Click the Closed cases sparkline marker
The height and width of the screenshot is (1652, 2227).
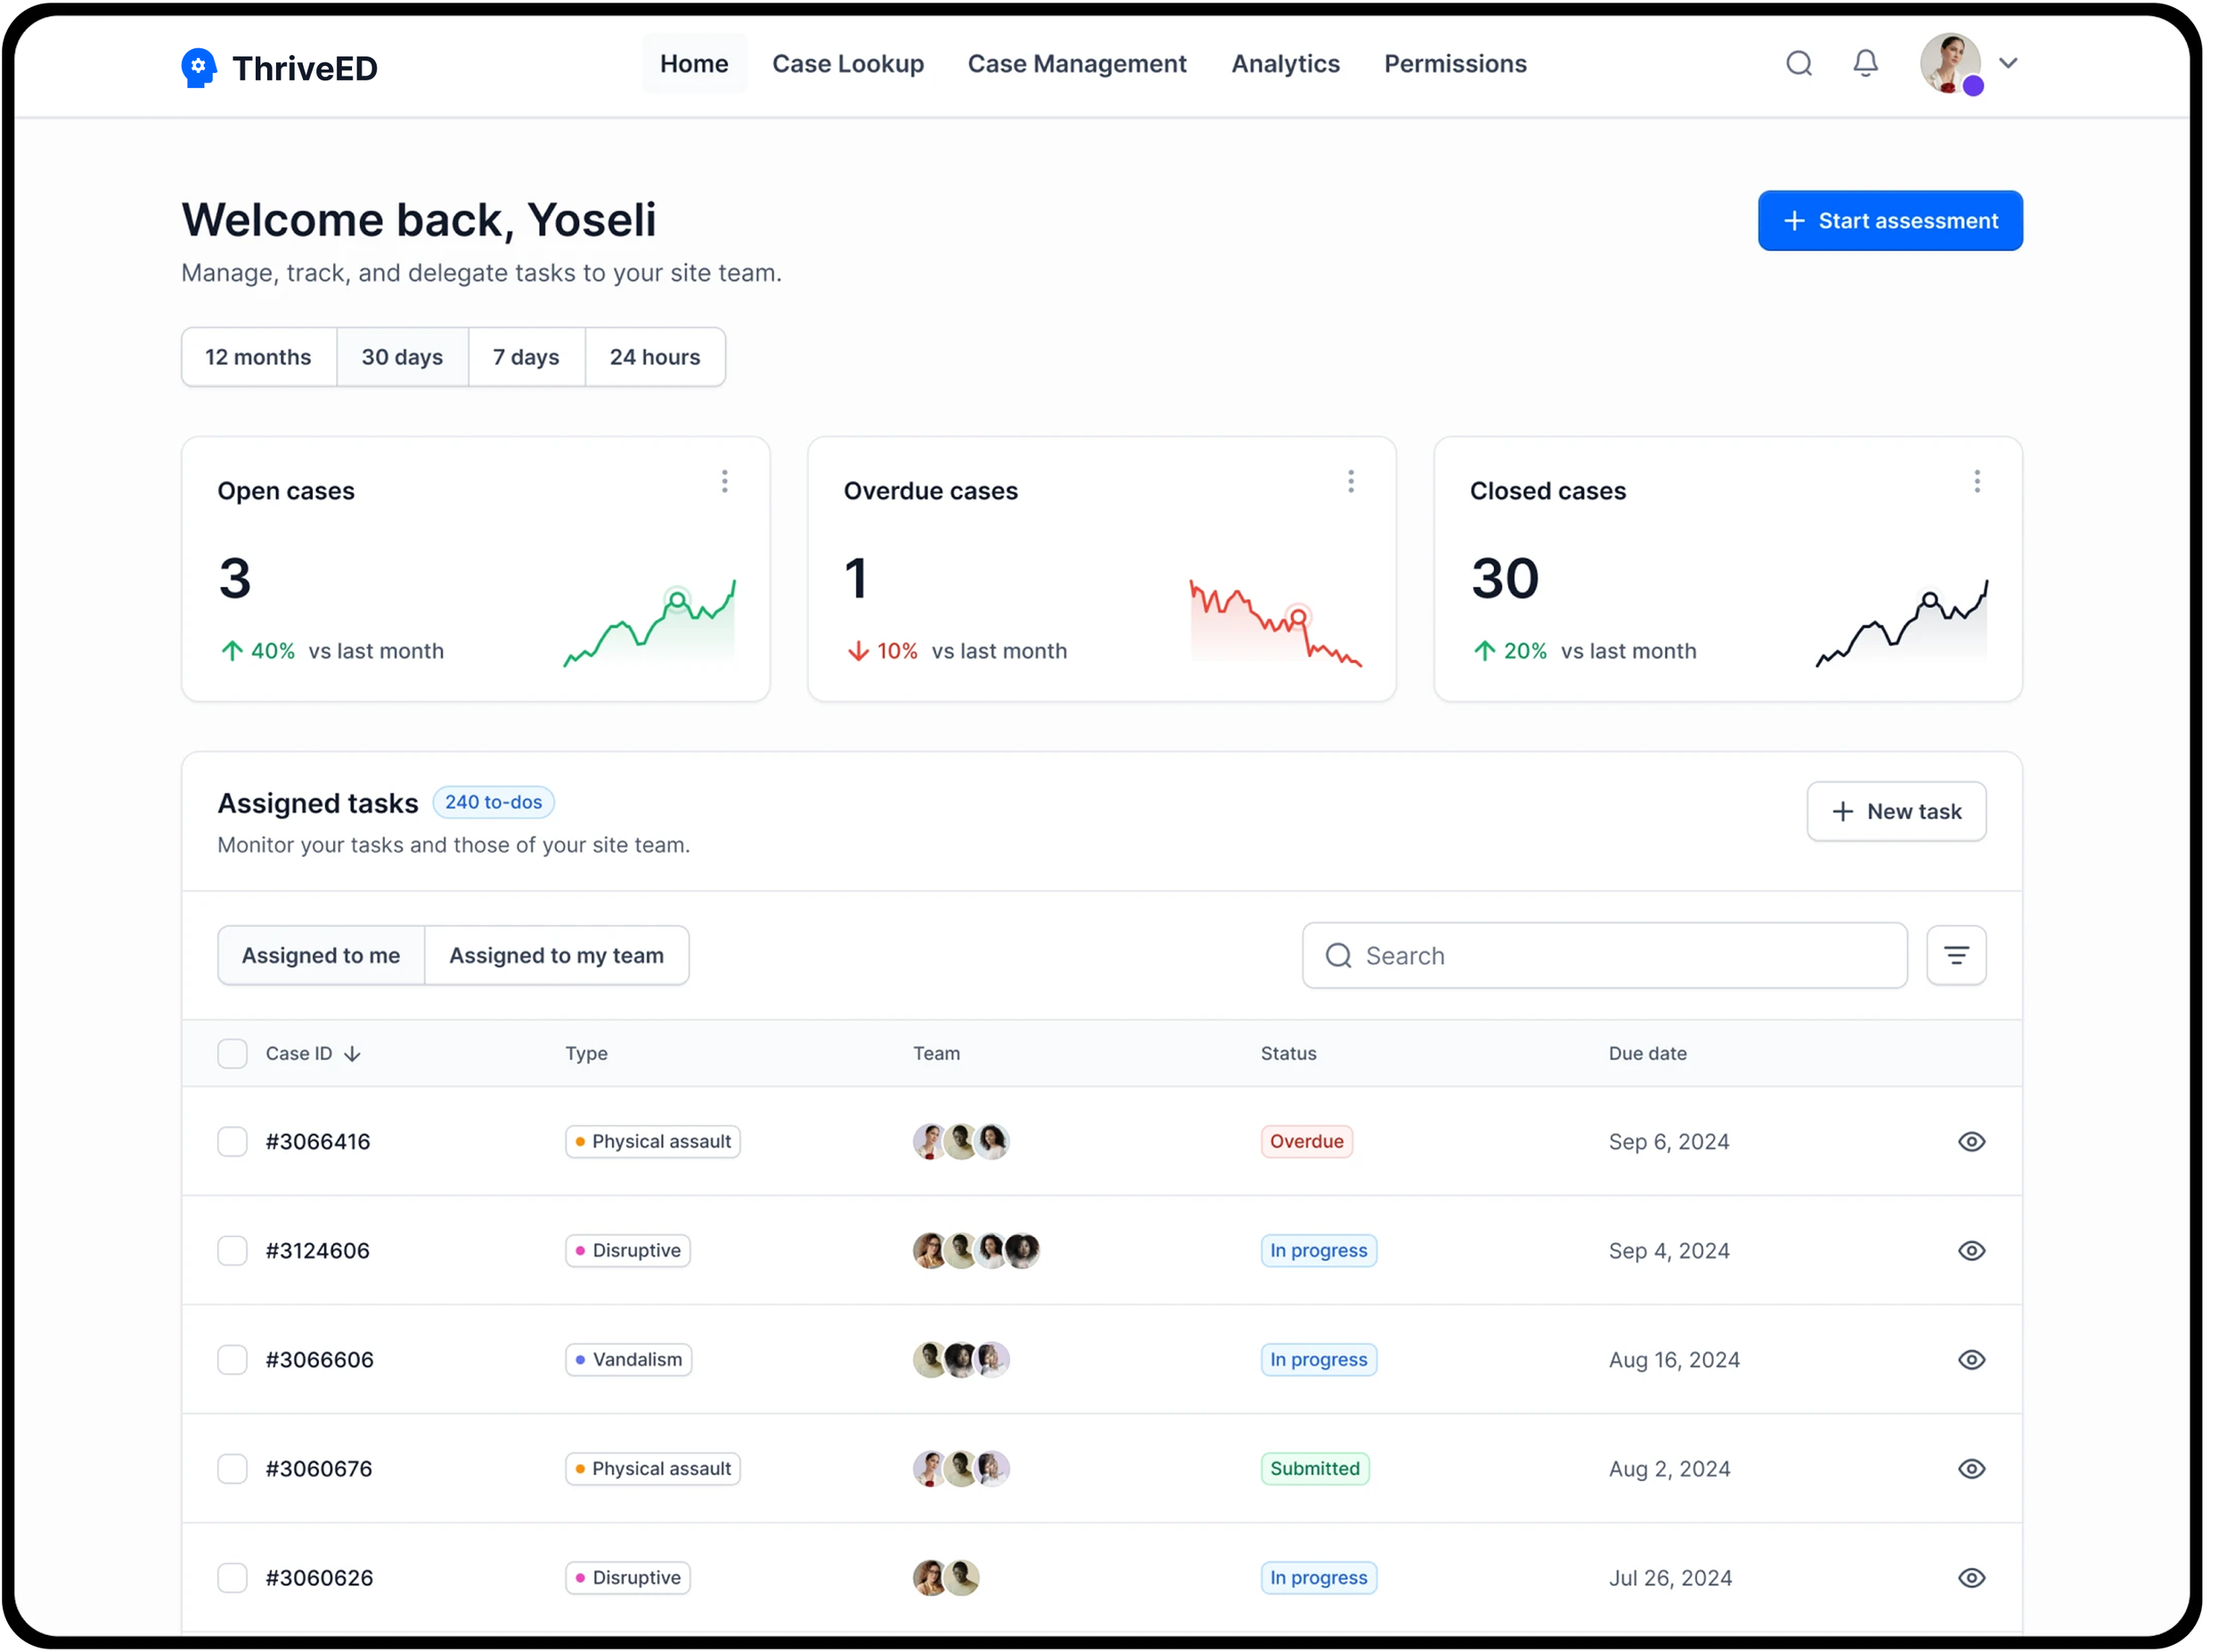click(x=1930, y=601)
